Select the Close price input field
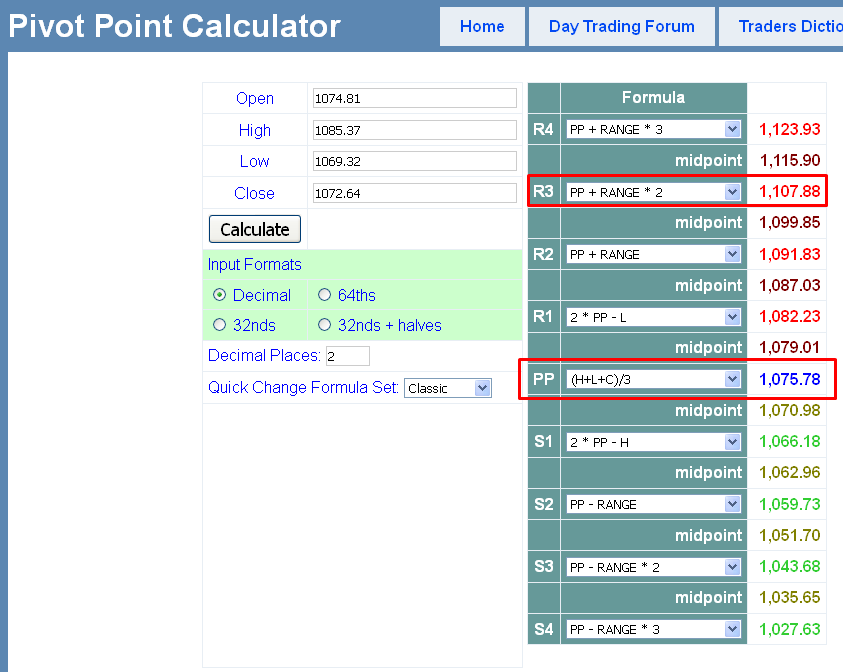 pyautogui.click(x=415, y=193)
